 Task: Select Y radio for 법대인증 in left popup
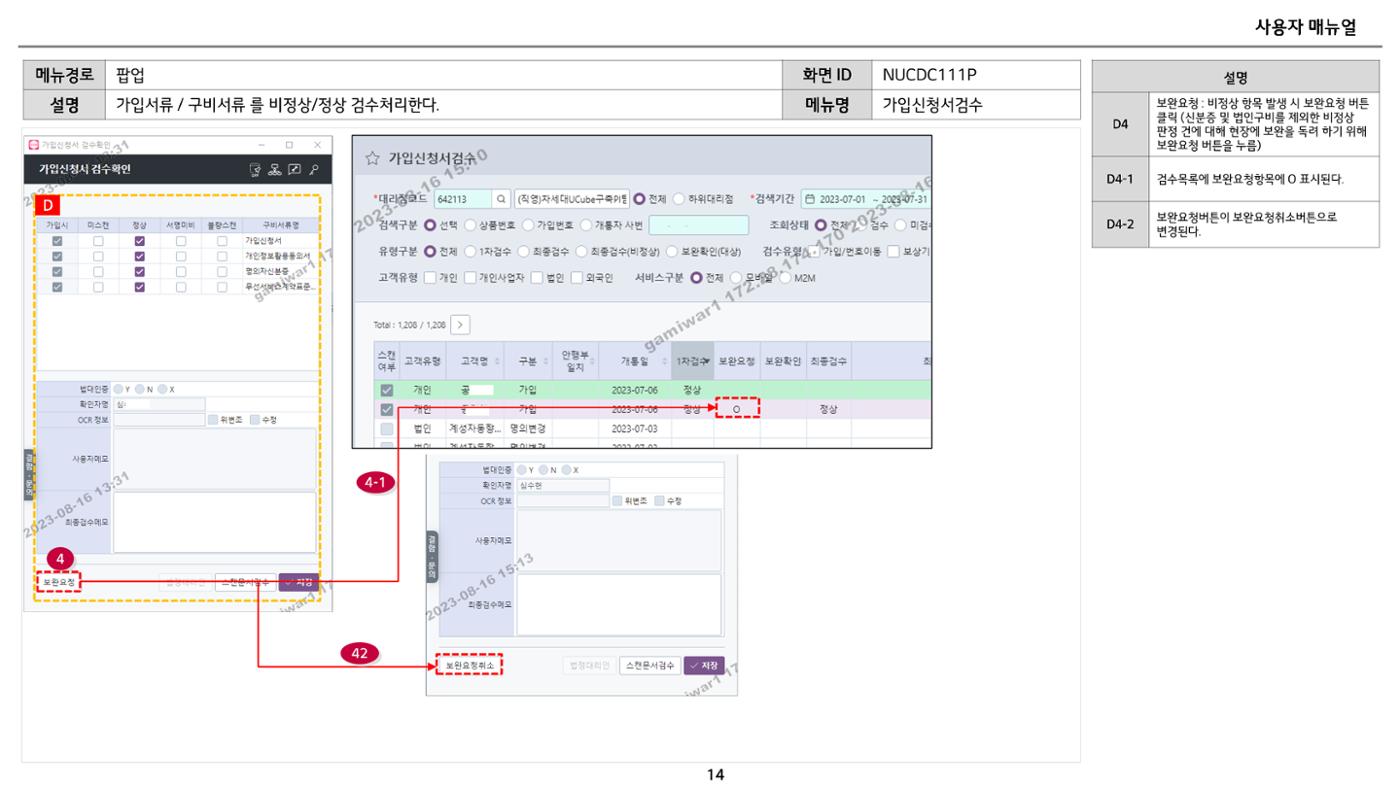[116, 391]
